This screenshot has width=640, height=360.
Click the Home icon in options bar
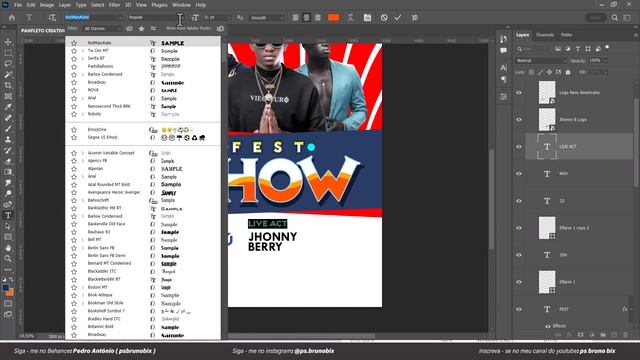click(12, 18)
